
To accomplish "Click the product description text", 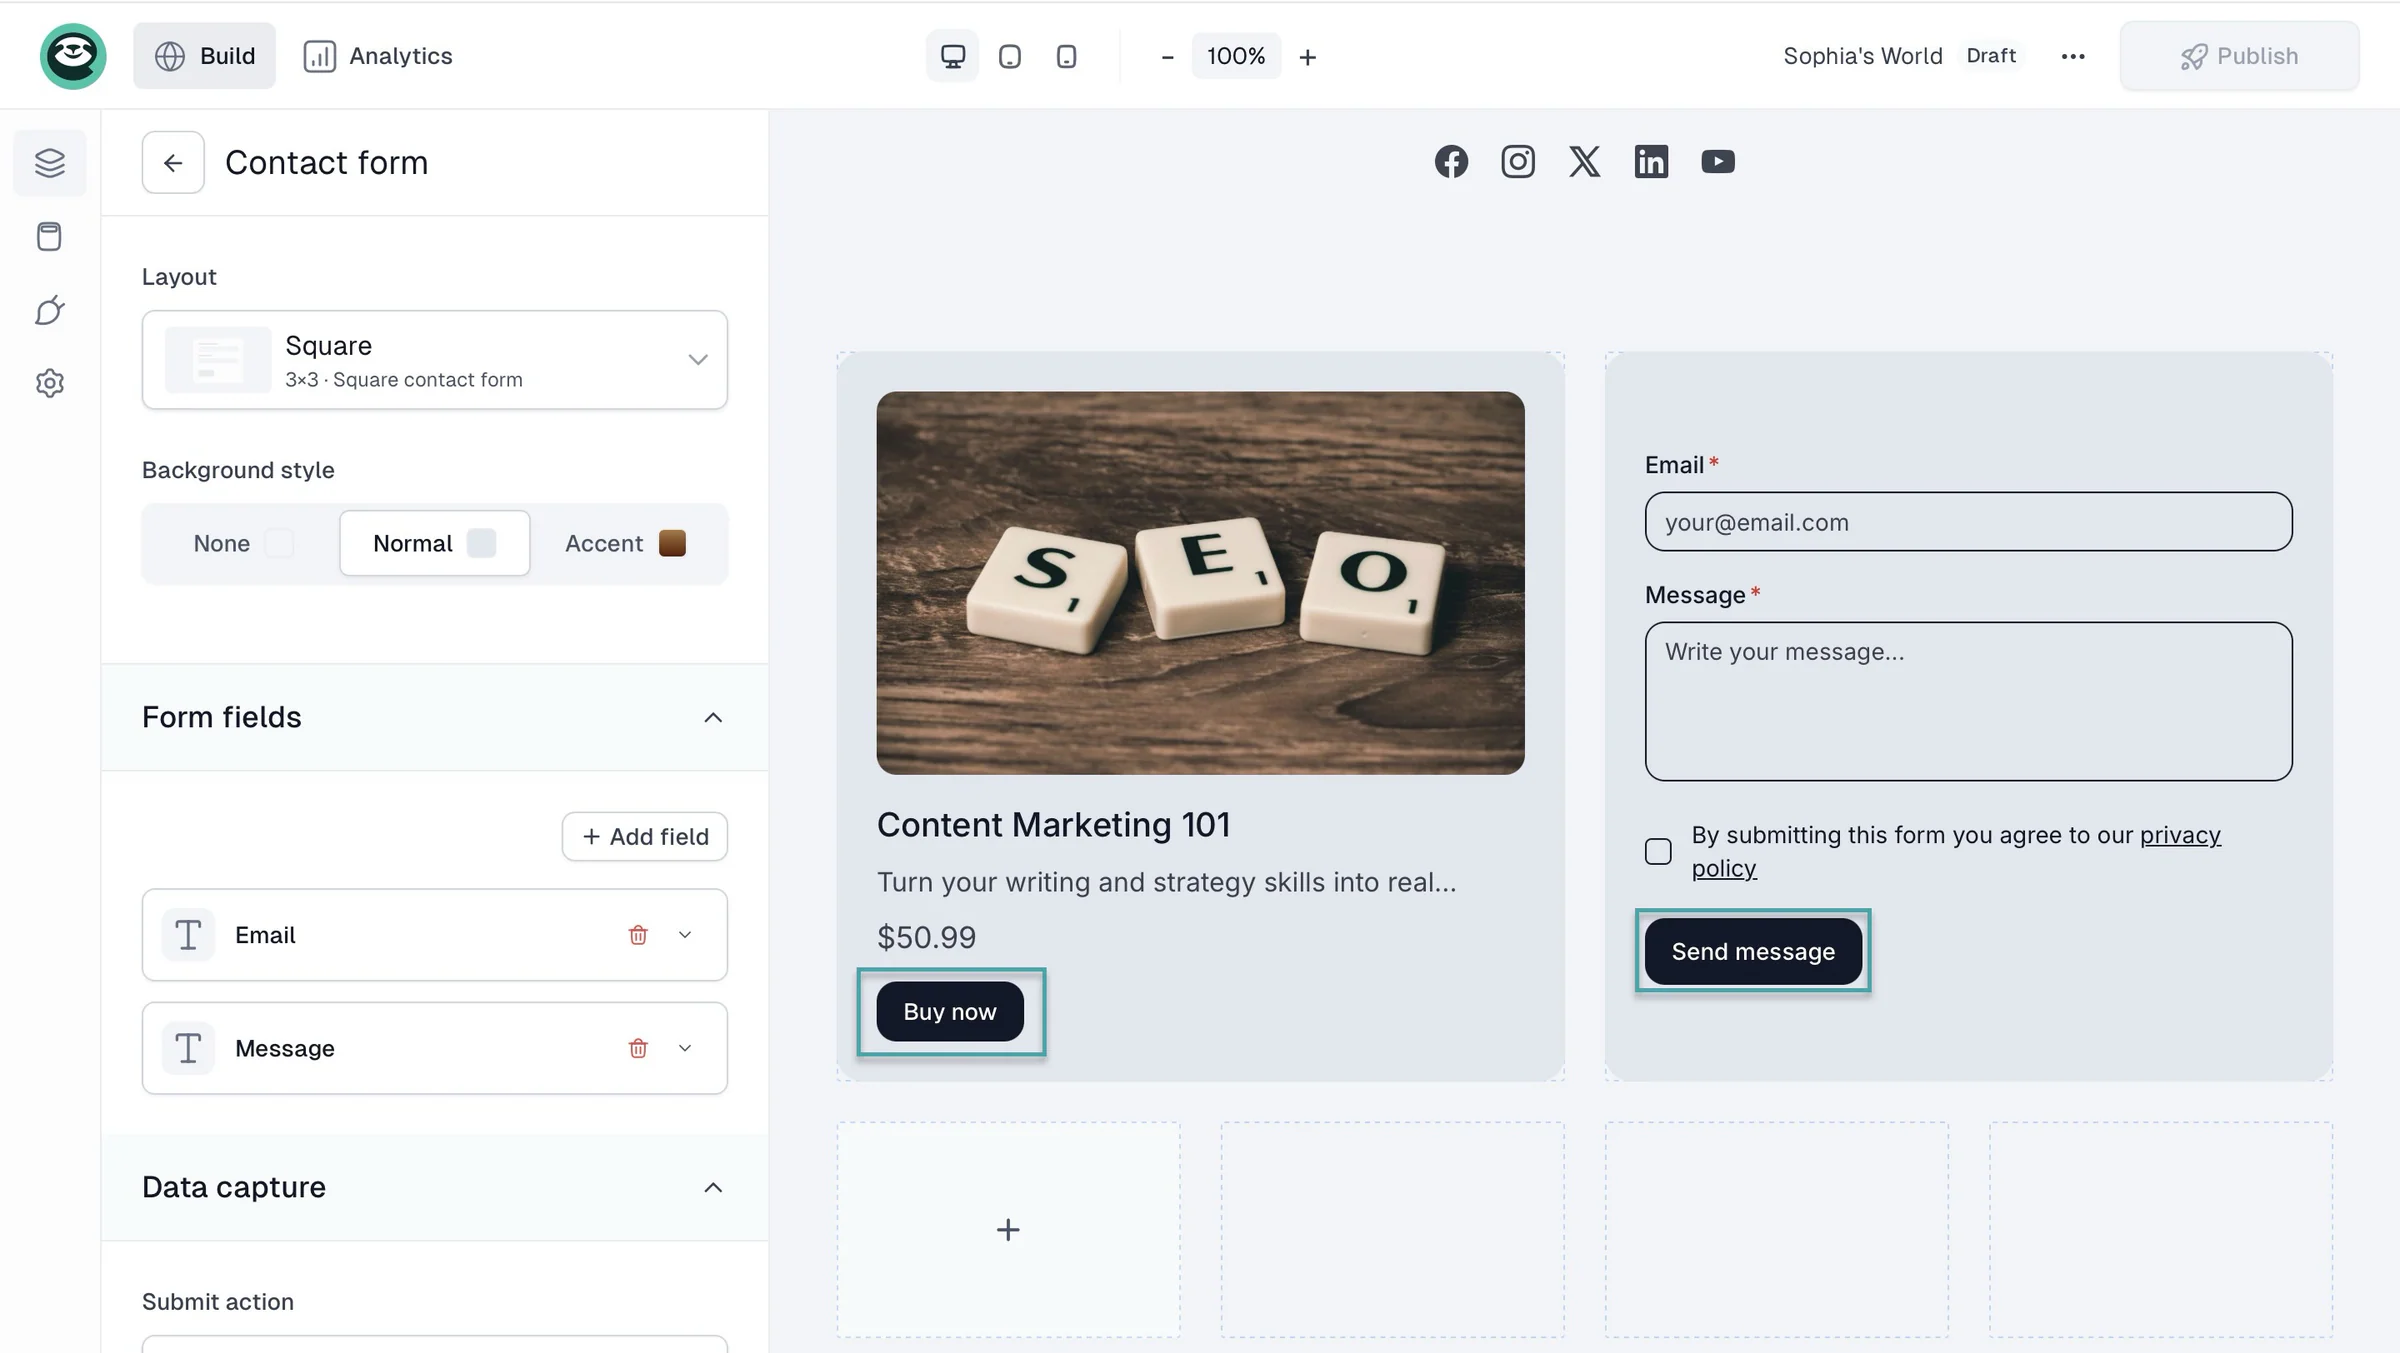I will pos(1166,882).
